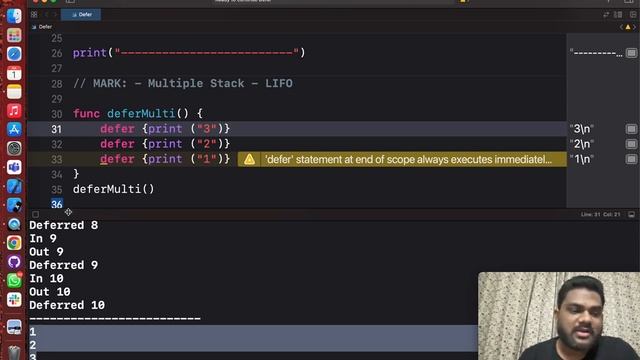Image resolution: width=640 pixels, height=360 pixels.
Task: Open the editor review changes button
Action: [606, 15]
